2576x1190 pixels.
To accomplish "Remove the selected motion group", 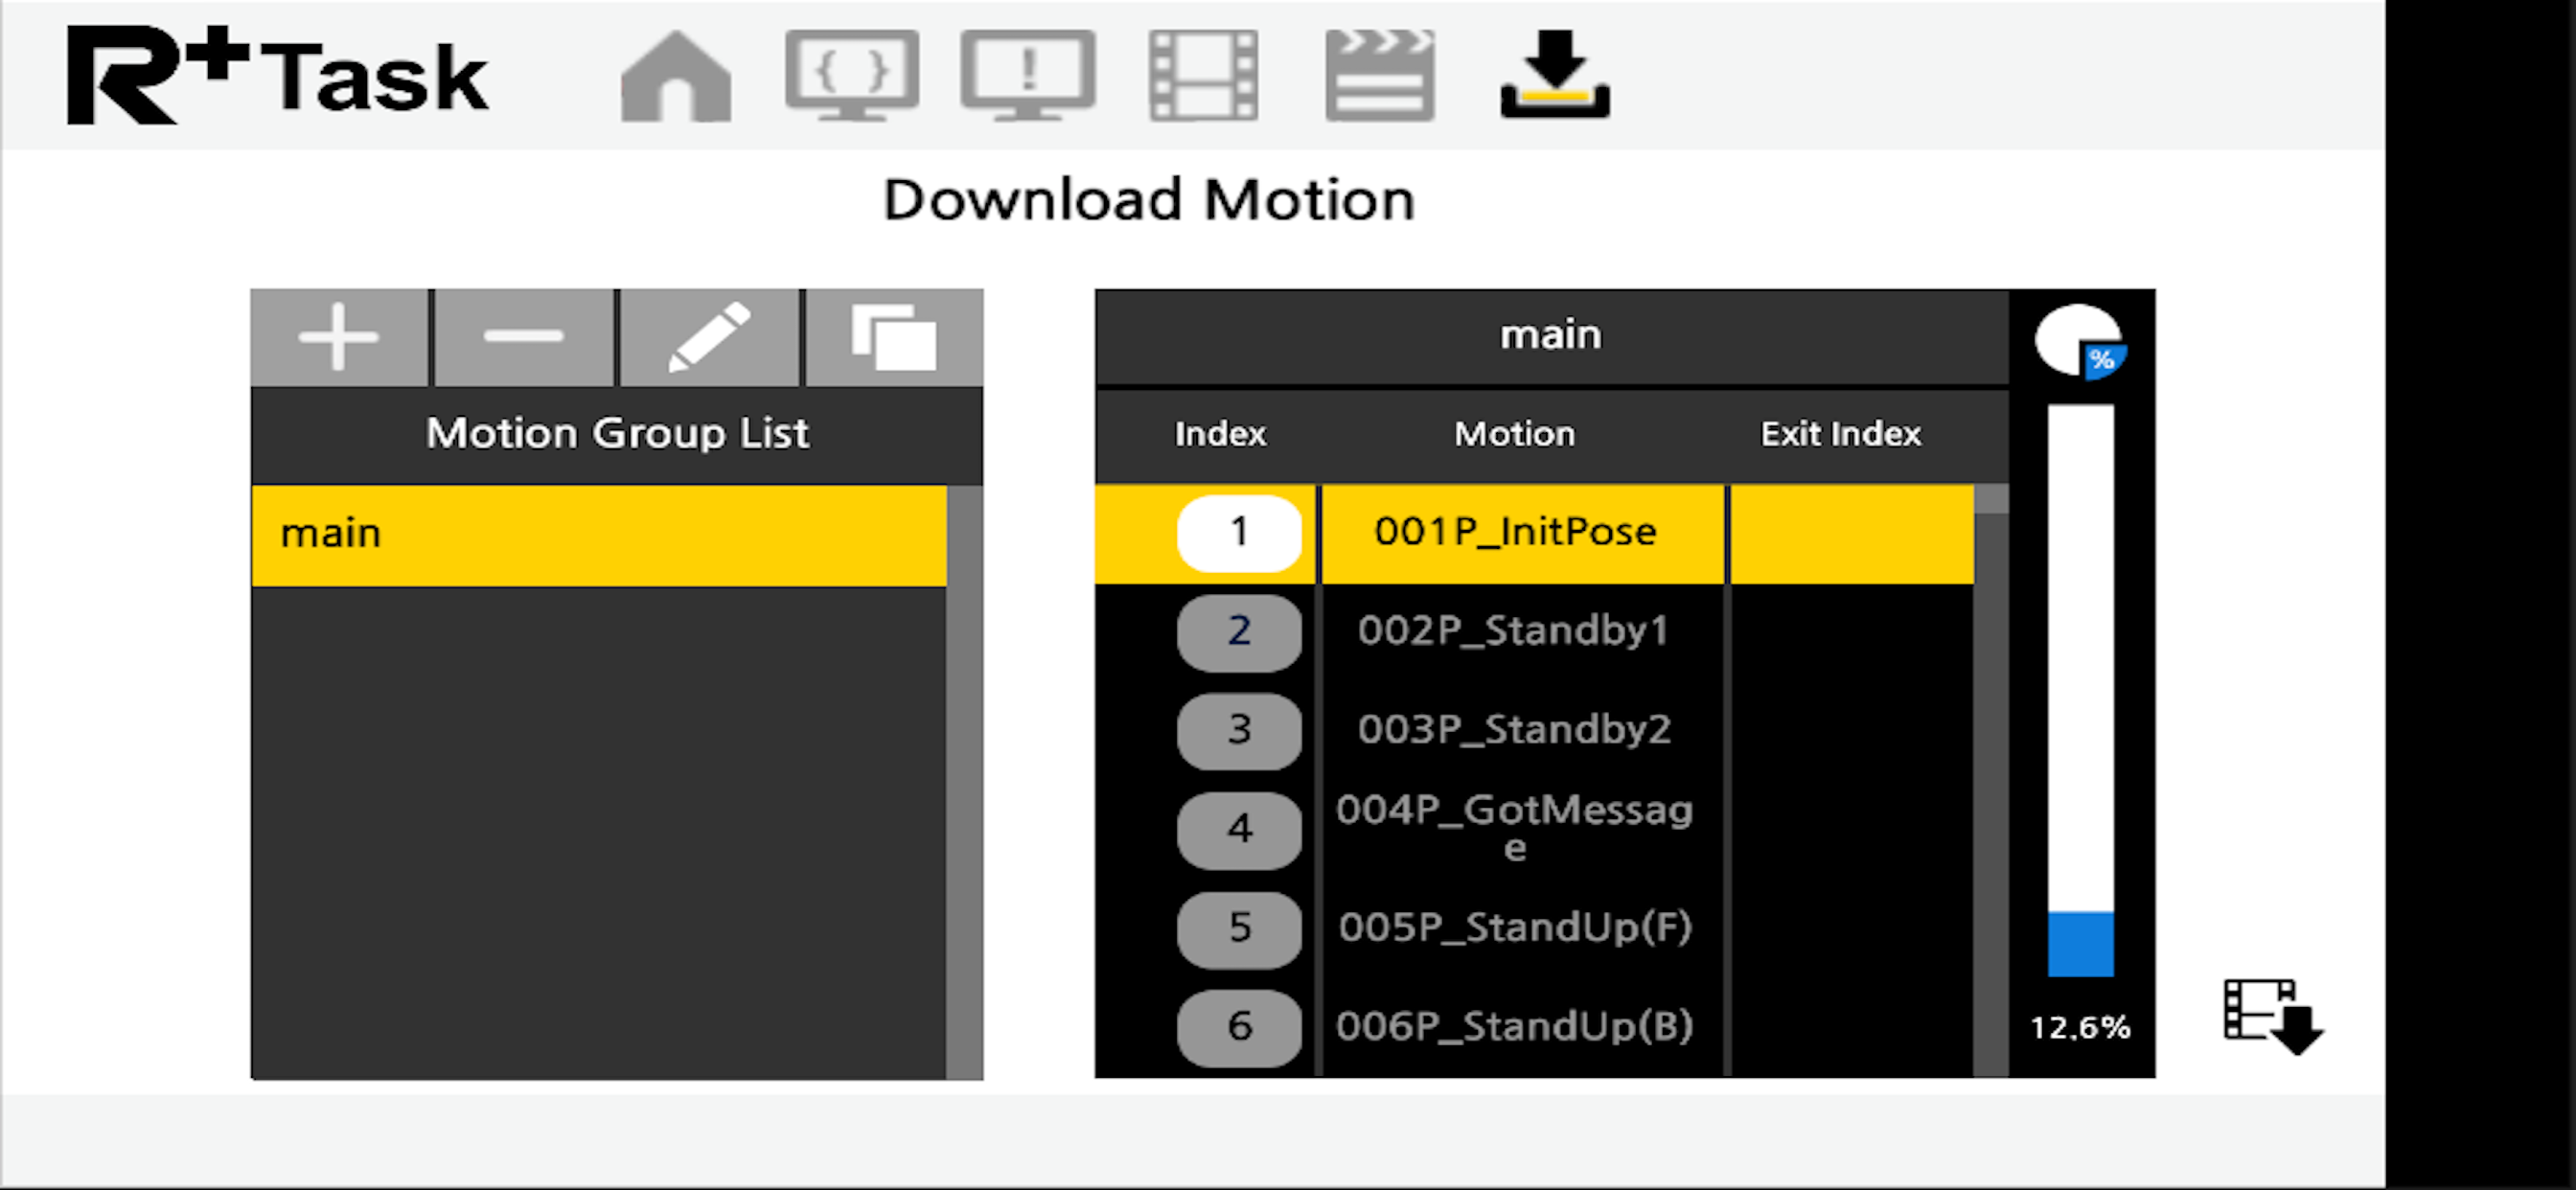I will click(524, 337).
